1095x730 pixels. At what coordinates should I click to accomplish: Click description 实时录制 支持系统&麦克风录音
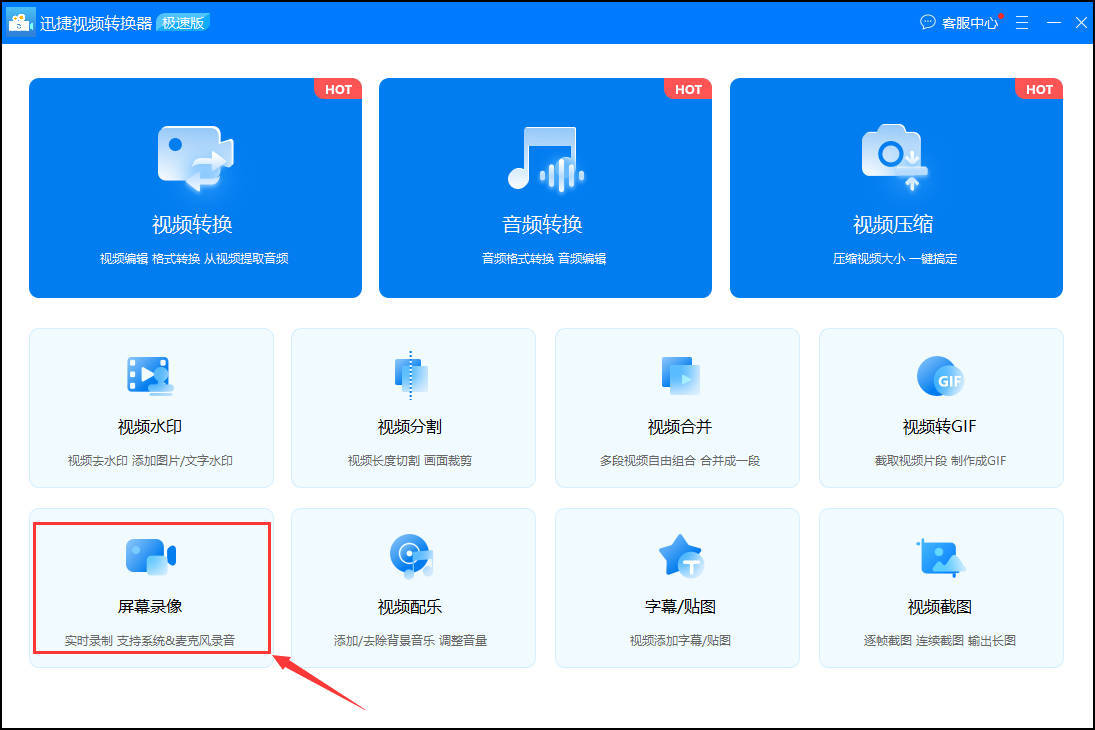point(149,641)
